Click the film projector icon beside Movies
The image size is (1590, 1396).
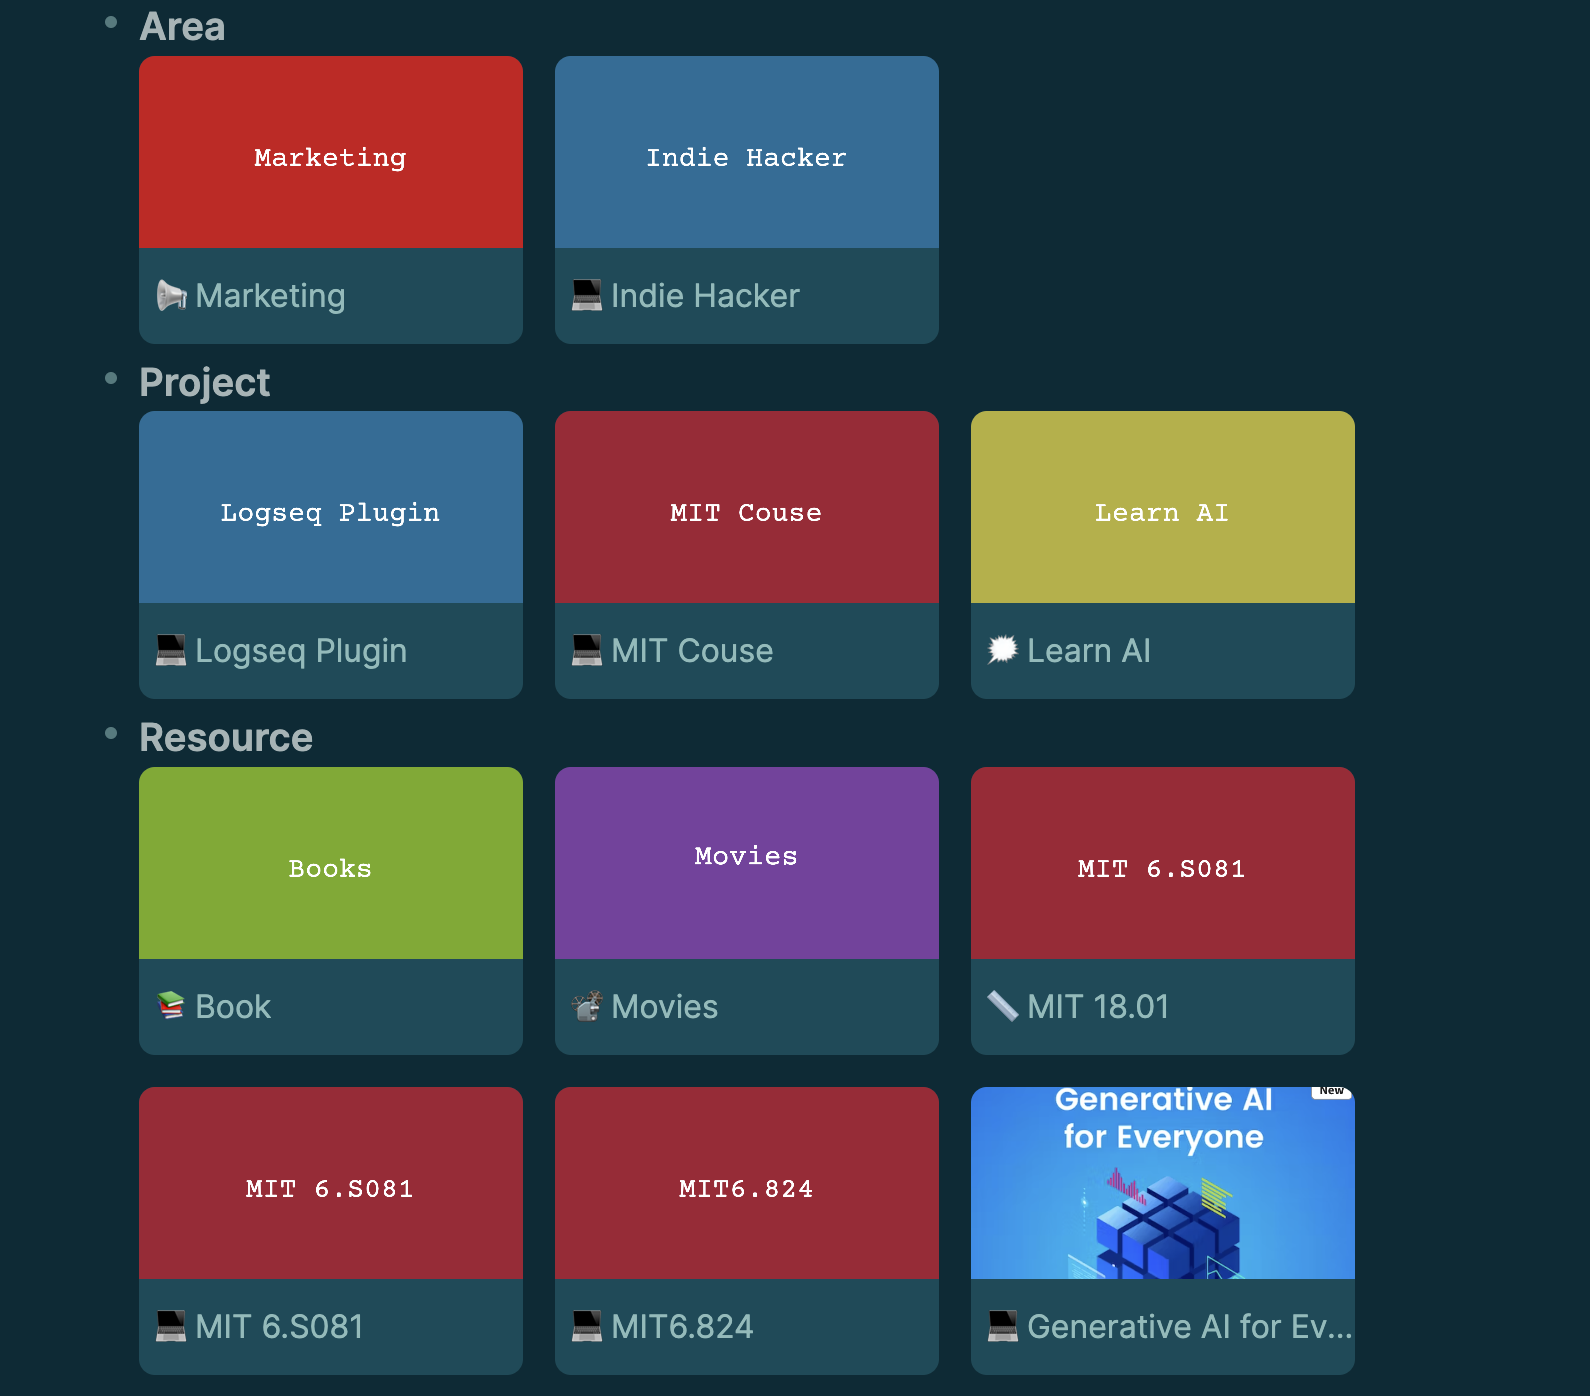click(x=587, y=1006)
